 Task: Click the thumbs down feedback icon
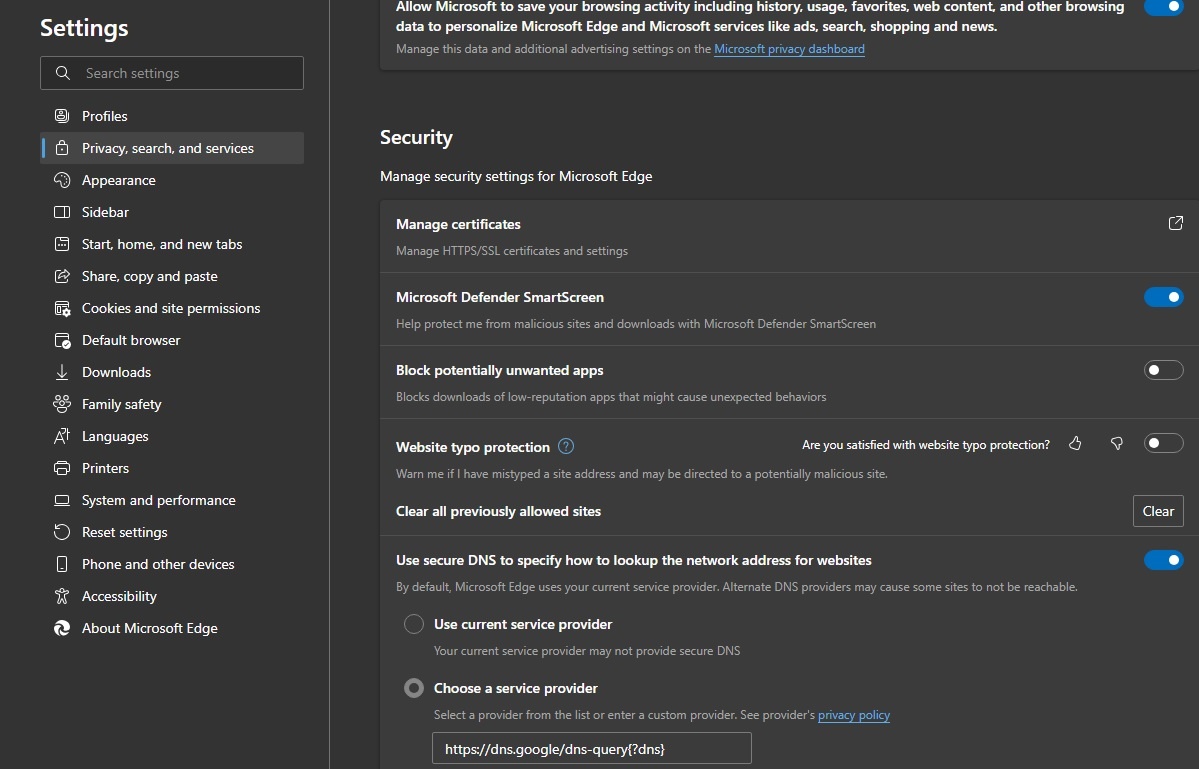tap(1117, 444)
